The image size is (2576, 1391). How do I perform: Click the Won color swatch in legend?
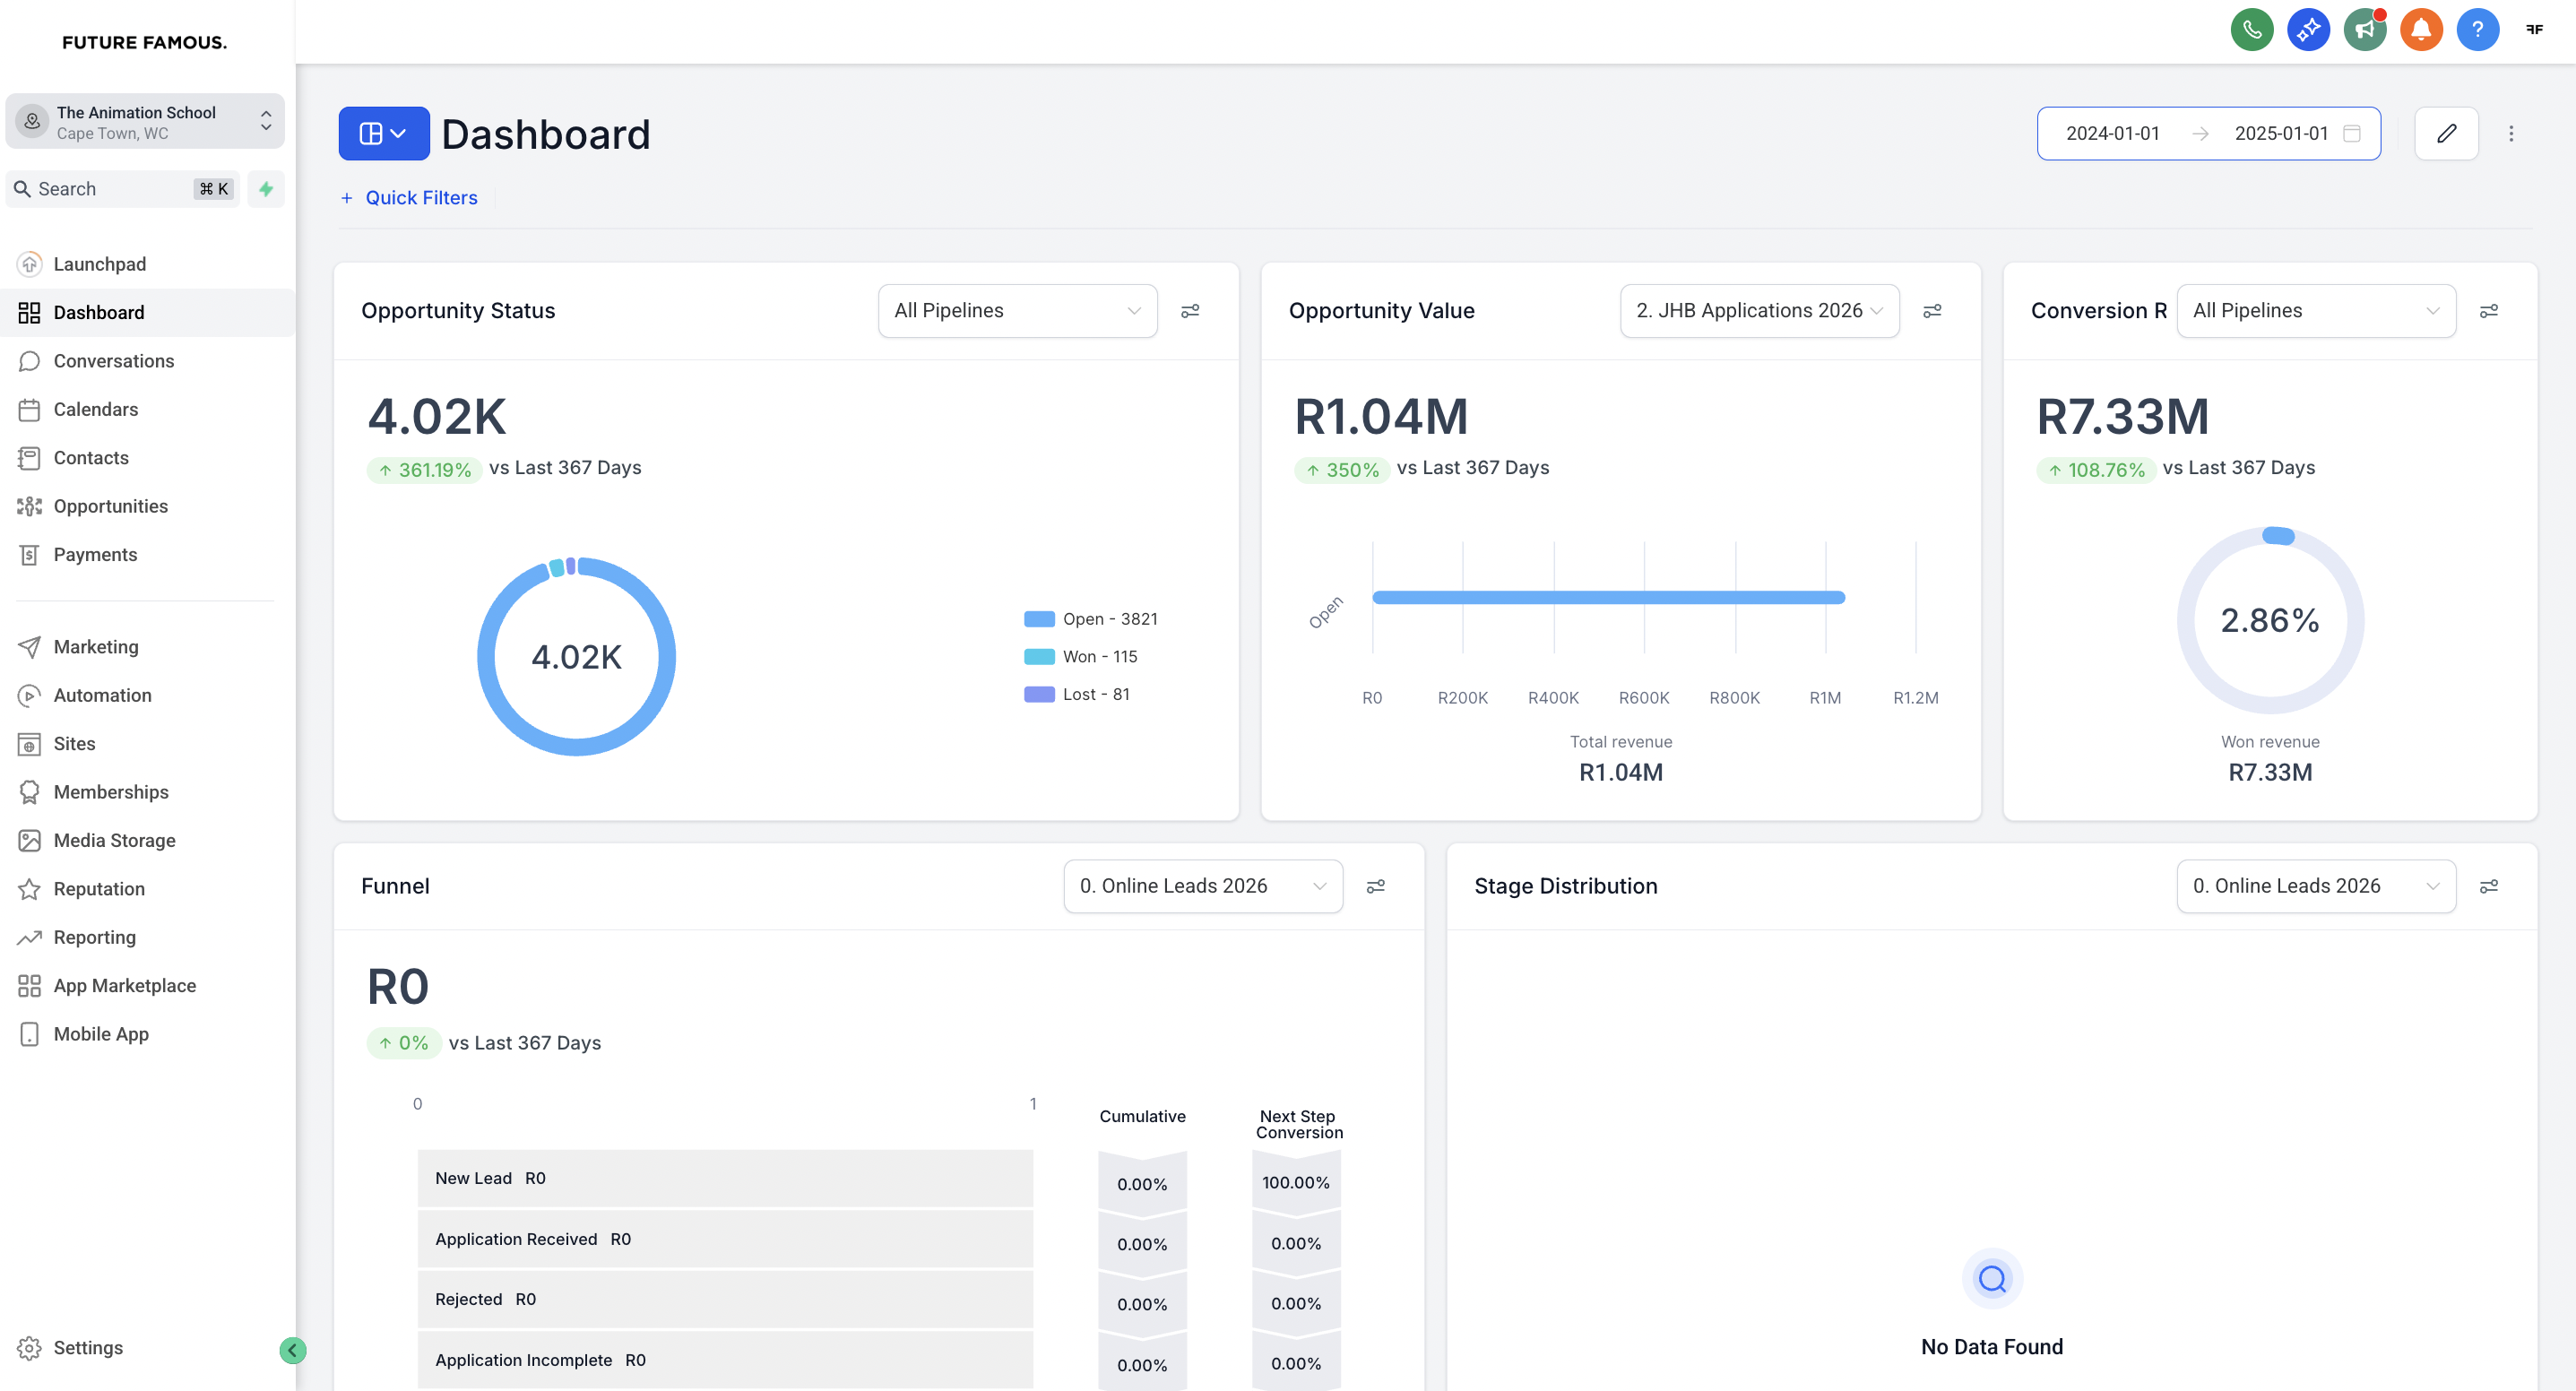pyautogui.click(x=1039, y=657)
